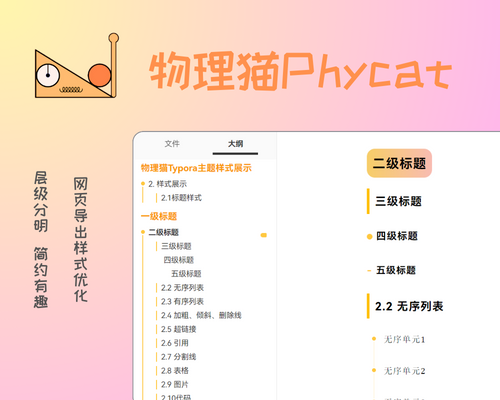Screen dimensions: 500x400
Task: Open 物理猫Typora主题样式展示 outline heading
Action: pyautogui.click(x=196, y=168)
